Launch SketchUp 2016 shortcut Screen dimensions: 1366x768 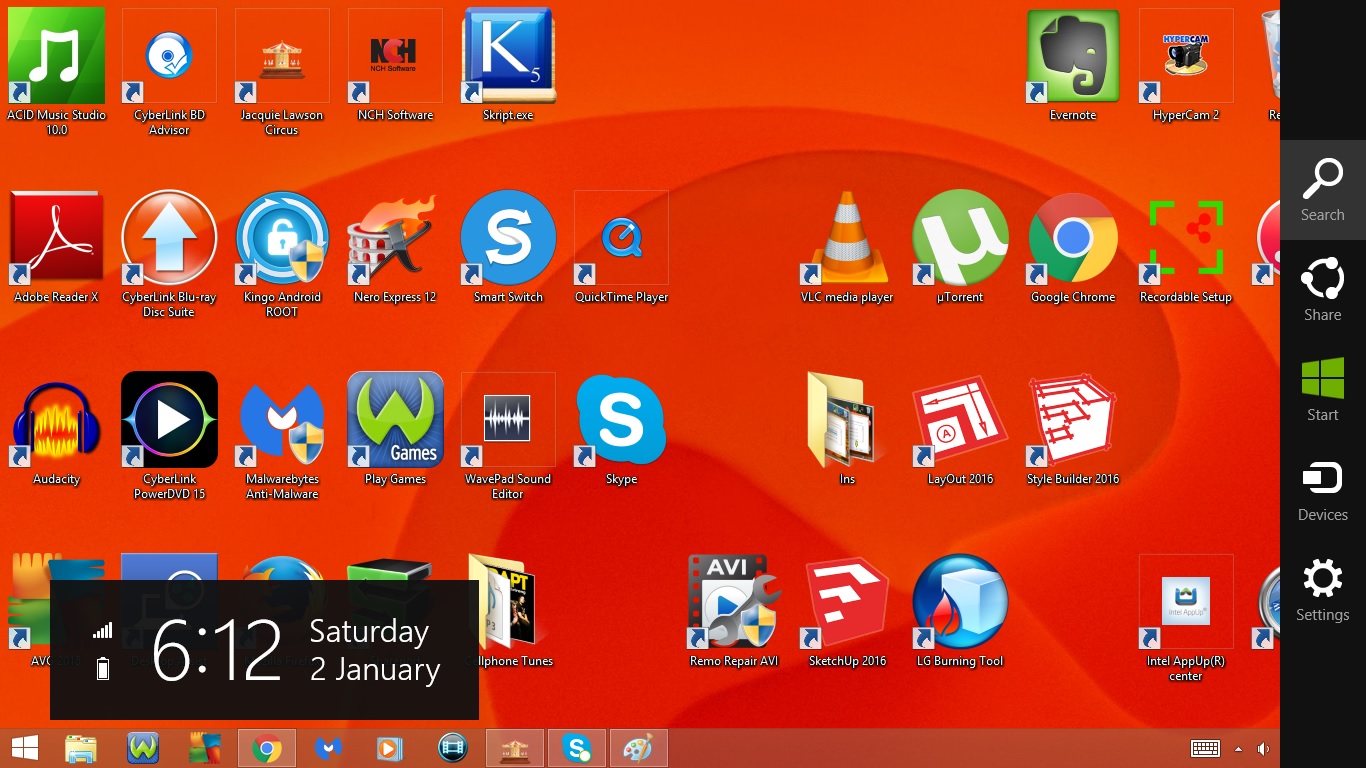point(847,612)
